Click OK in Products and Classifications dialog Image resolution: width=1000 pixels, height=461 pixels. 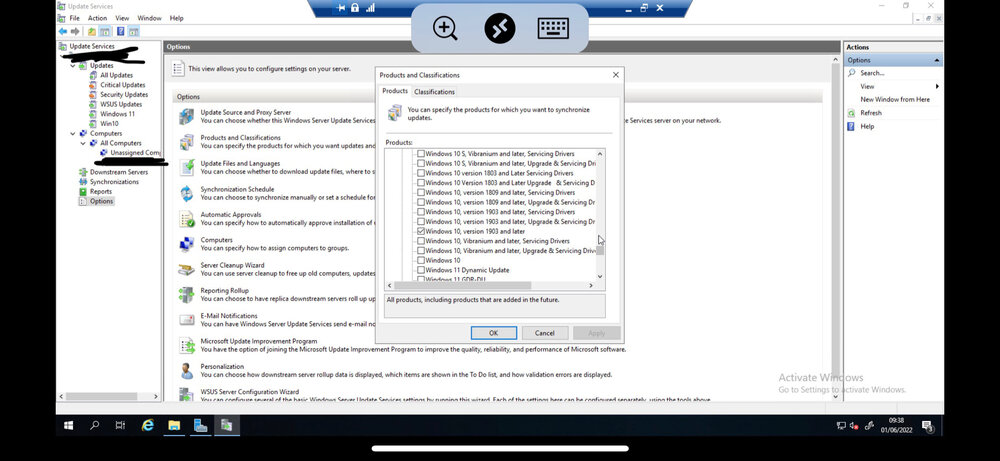[494, 333]
